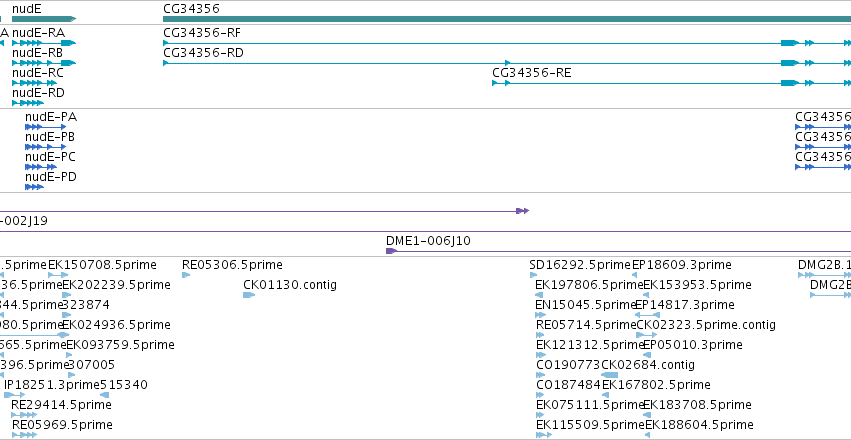851x440 pixels.
Task: Click the nudE-PA protein label
Action: coord(51,117)
